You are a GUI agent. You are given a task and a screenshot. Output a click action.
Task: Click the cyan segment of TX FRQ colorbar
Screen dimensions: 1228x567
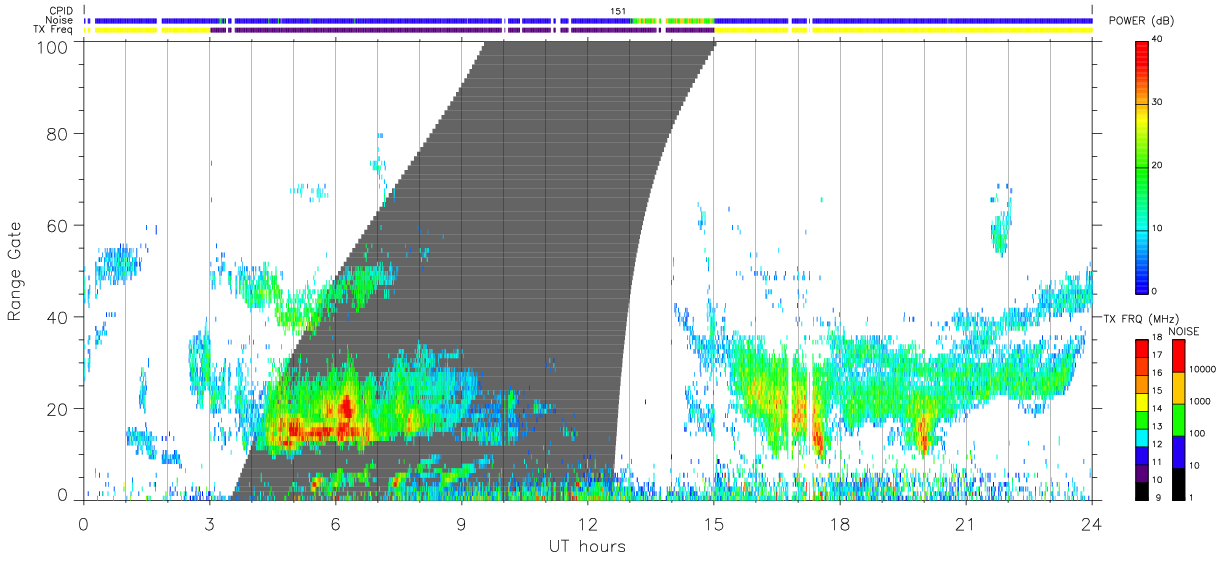[1142, 437]
